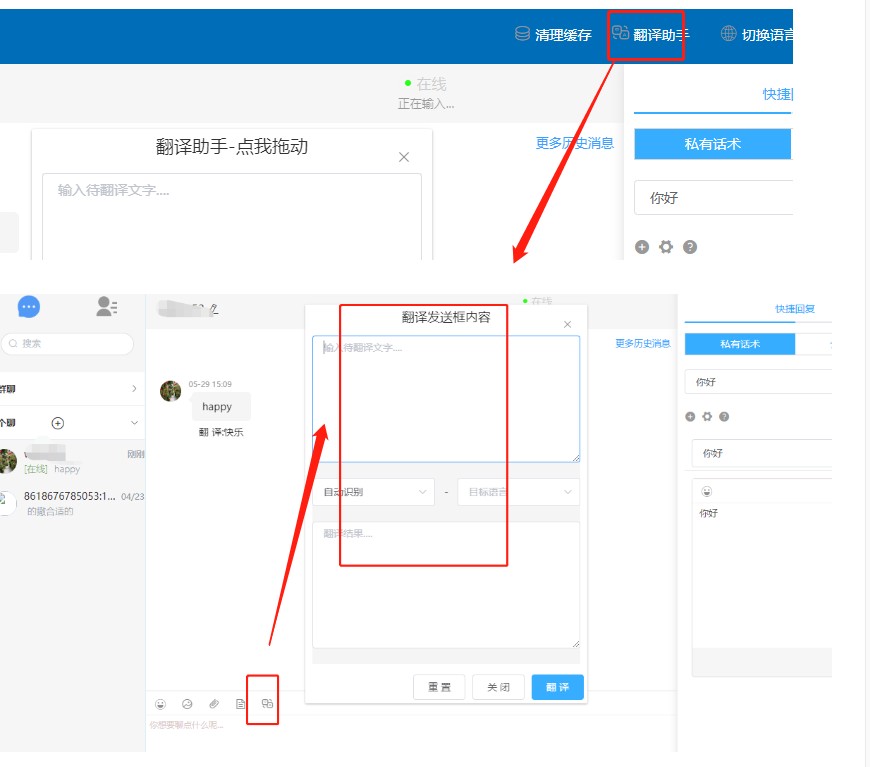
Task: Open phrase settings via the upper gear icon
Action: coord(666,247)
